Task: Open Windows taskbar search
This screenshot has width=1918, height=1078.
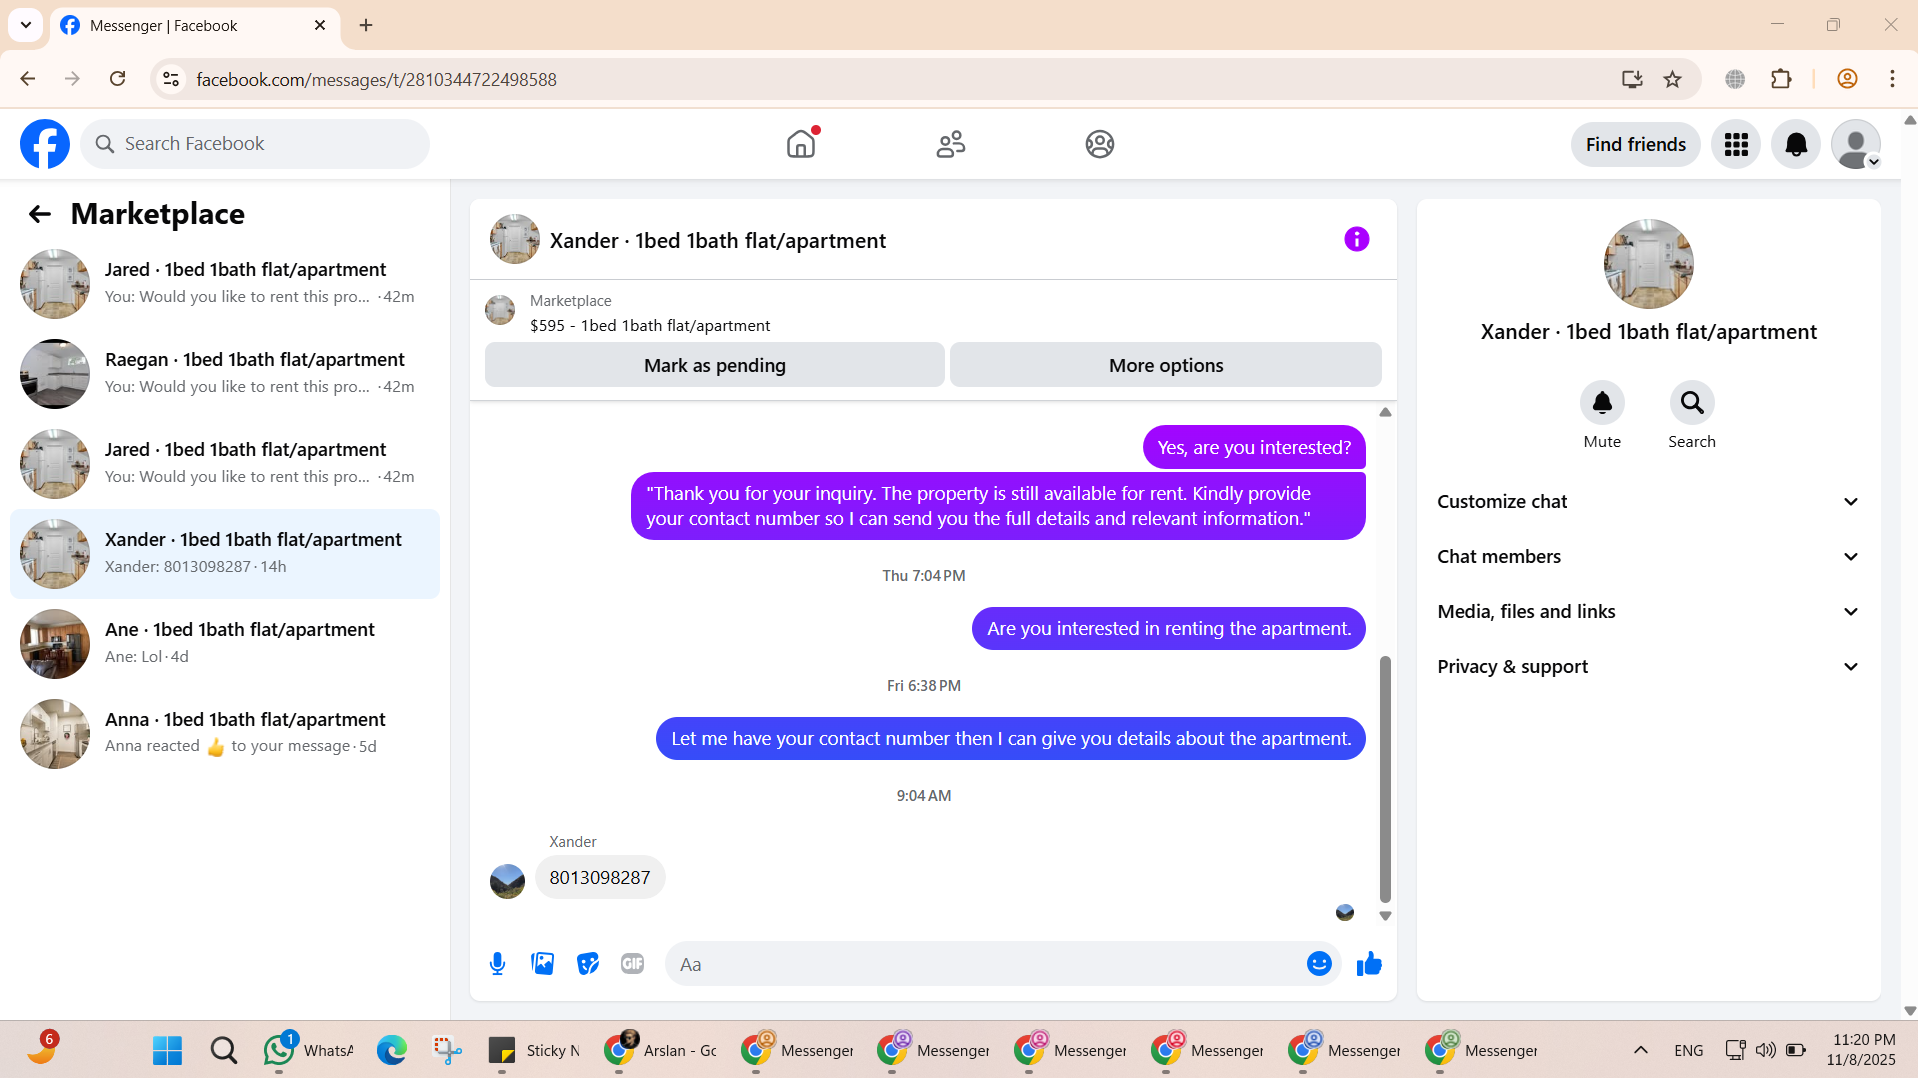Action: [x=224, y=1050]
